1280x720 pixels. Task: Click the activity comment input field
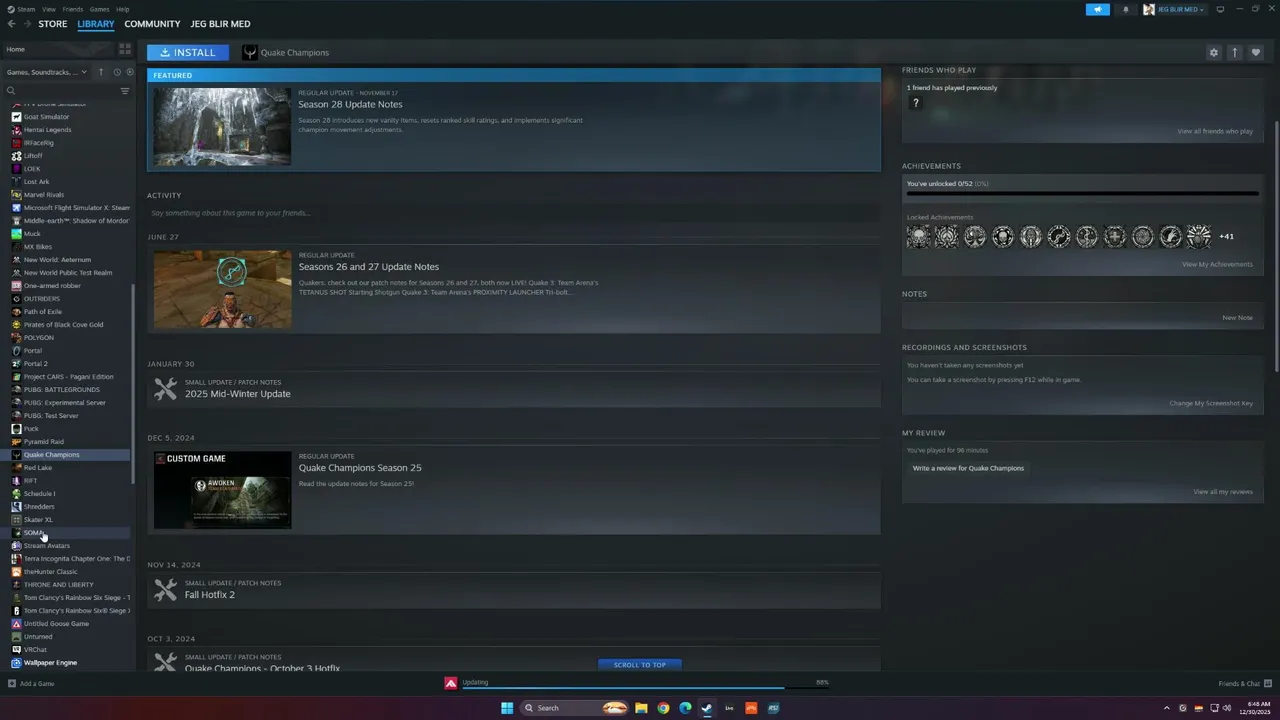(x=513, y=213)
